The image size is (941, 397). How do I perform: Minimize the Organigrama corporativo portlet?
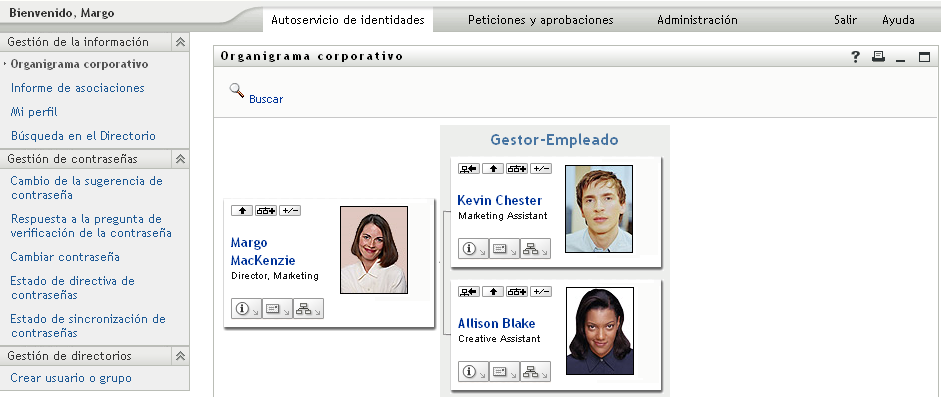pyautogui.click(x=900, y=61)
